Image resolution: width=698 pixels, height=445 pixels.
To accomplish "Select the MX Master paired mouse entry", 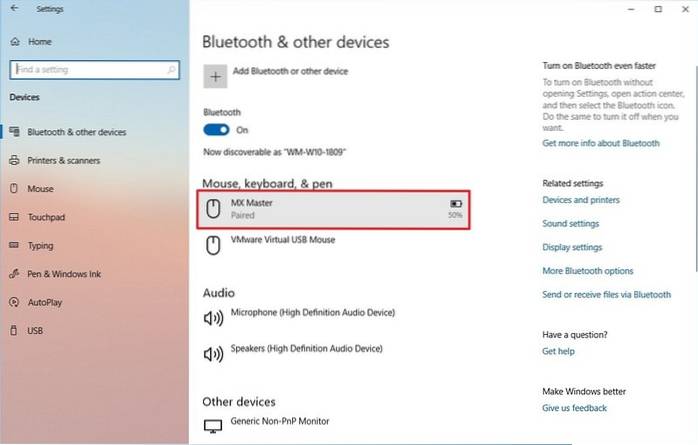I will tap(333, 209).
